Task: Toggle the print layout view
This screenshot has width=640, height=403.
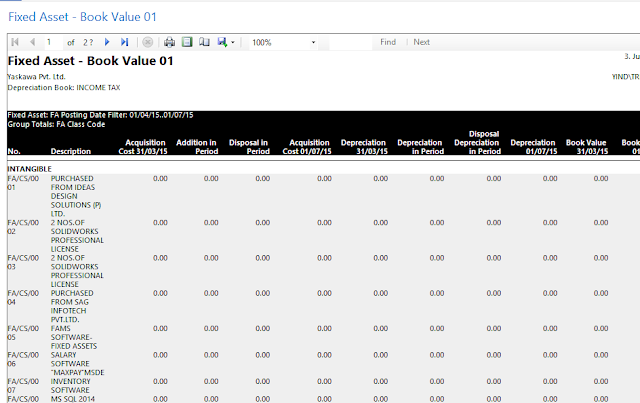Action: 187,42
